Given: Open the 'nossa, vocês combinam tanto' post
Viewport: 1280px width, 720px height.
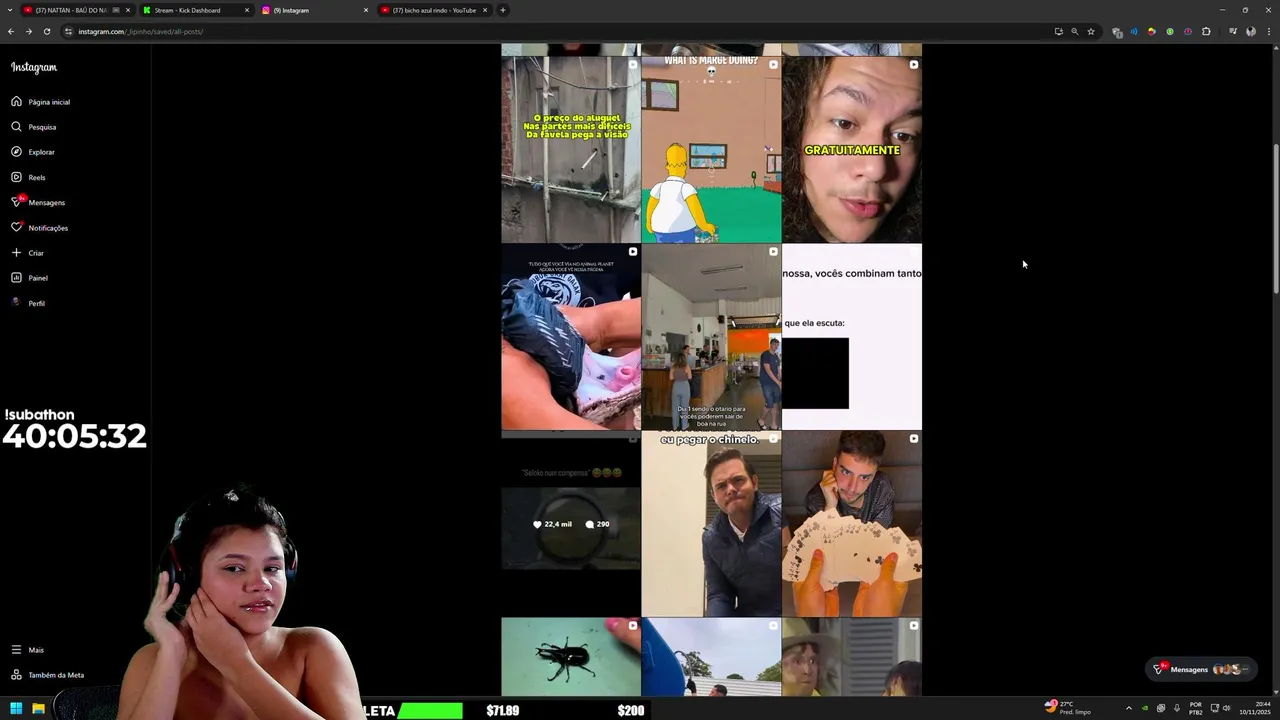Looking at the screenshot, I should click(x=852, y=337).
